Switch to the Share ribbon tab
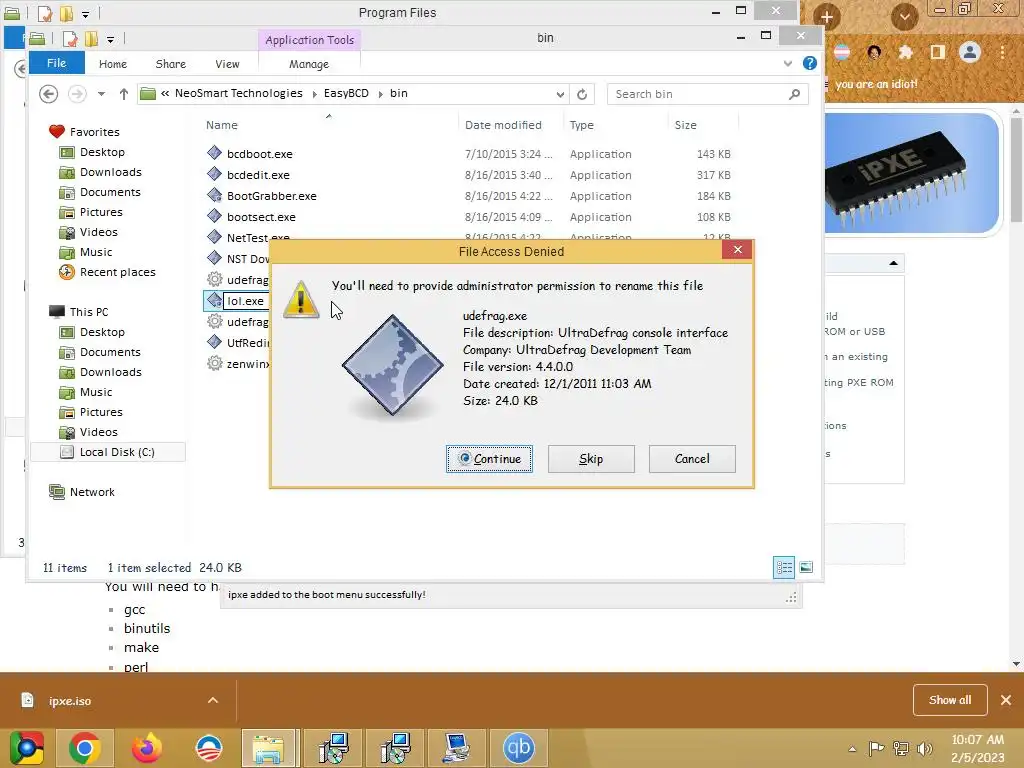Image resolution: width=1024 pixels, height=768 pixels. tap(170, 64)
